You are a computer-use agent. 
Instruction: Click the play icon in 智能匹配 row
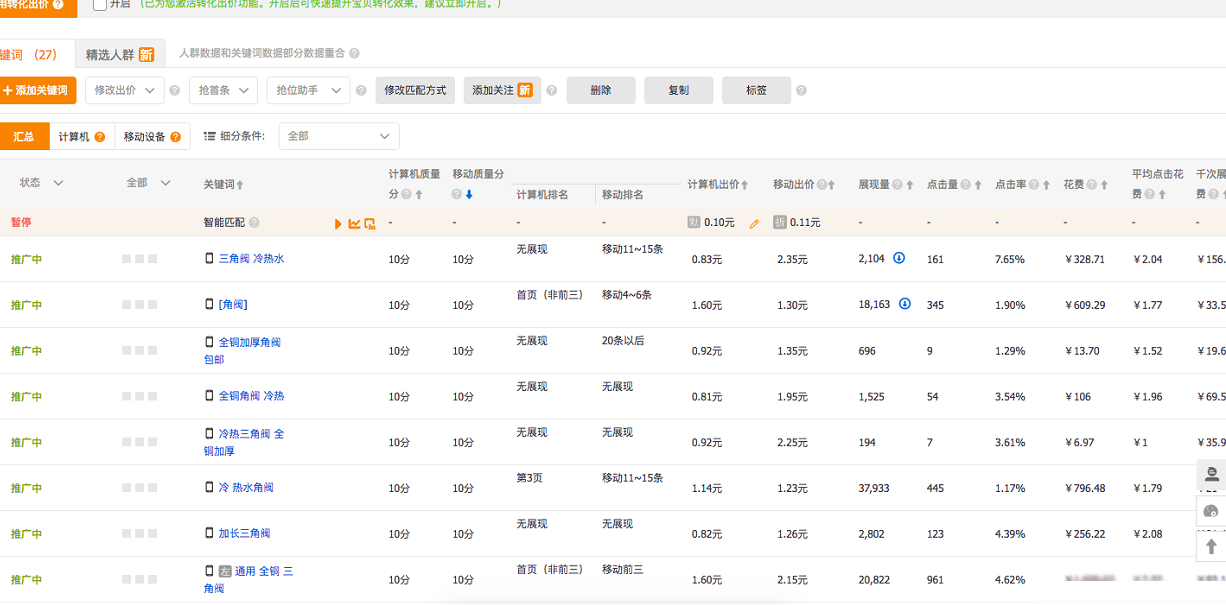[x=338, y=223]
